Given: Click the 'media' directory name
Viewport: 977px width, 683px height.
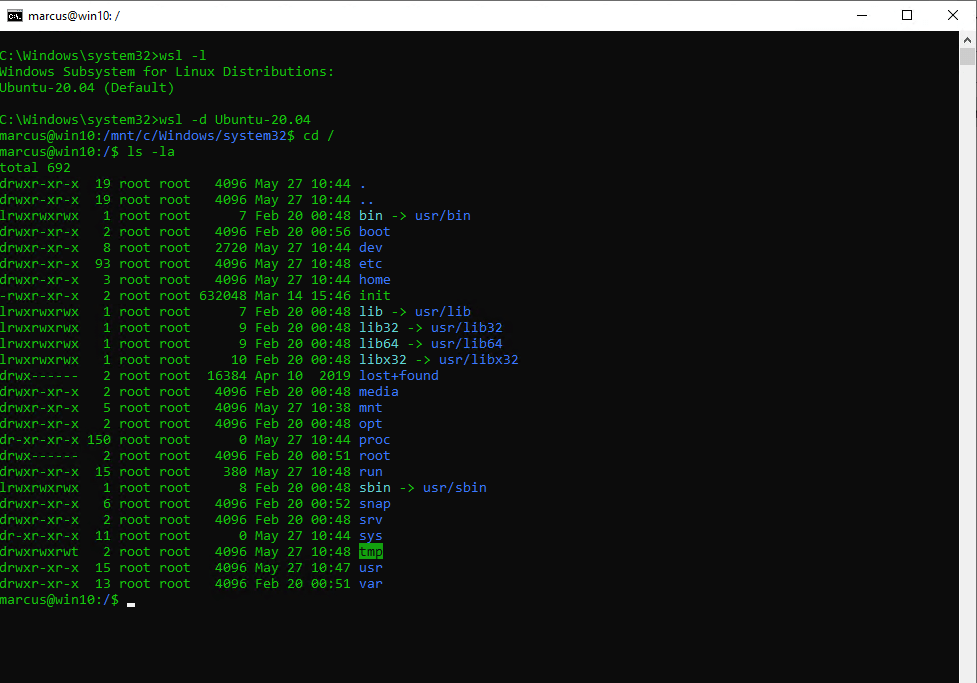Looking at the screenshot, I should coord(379,392).
